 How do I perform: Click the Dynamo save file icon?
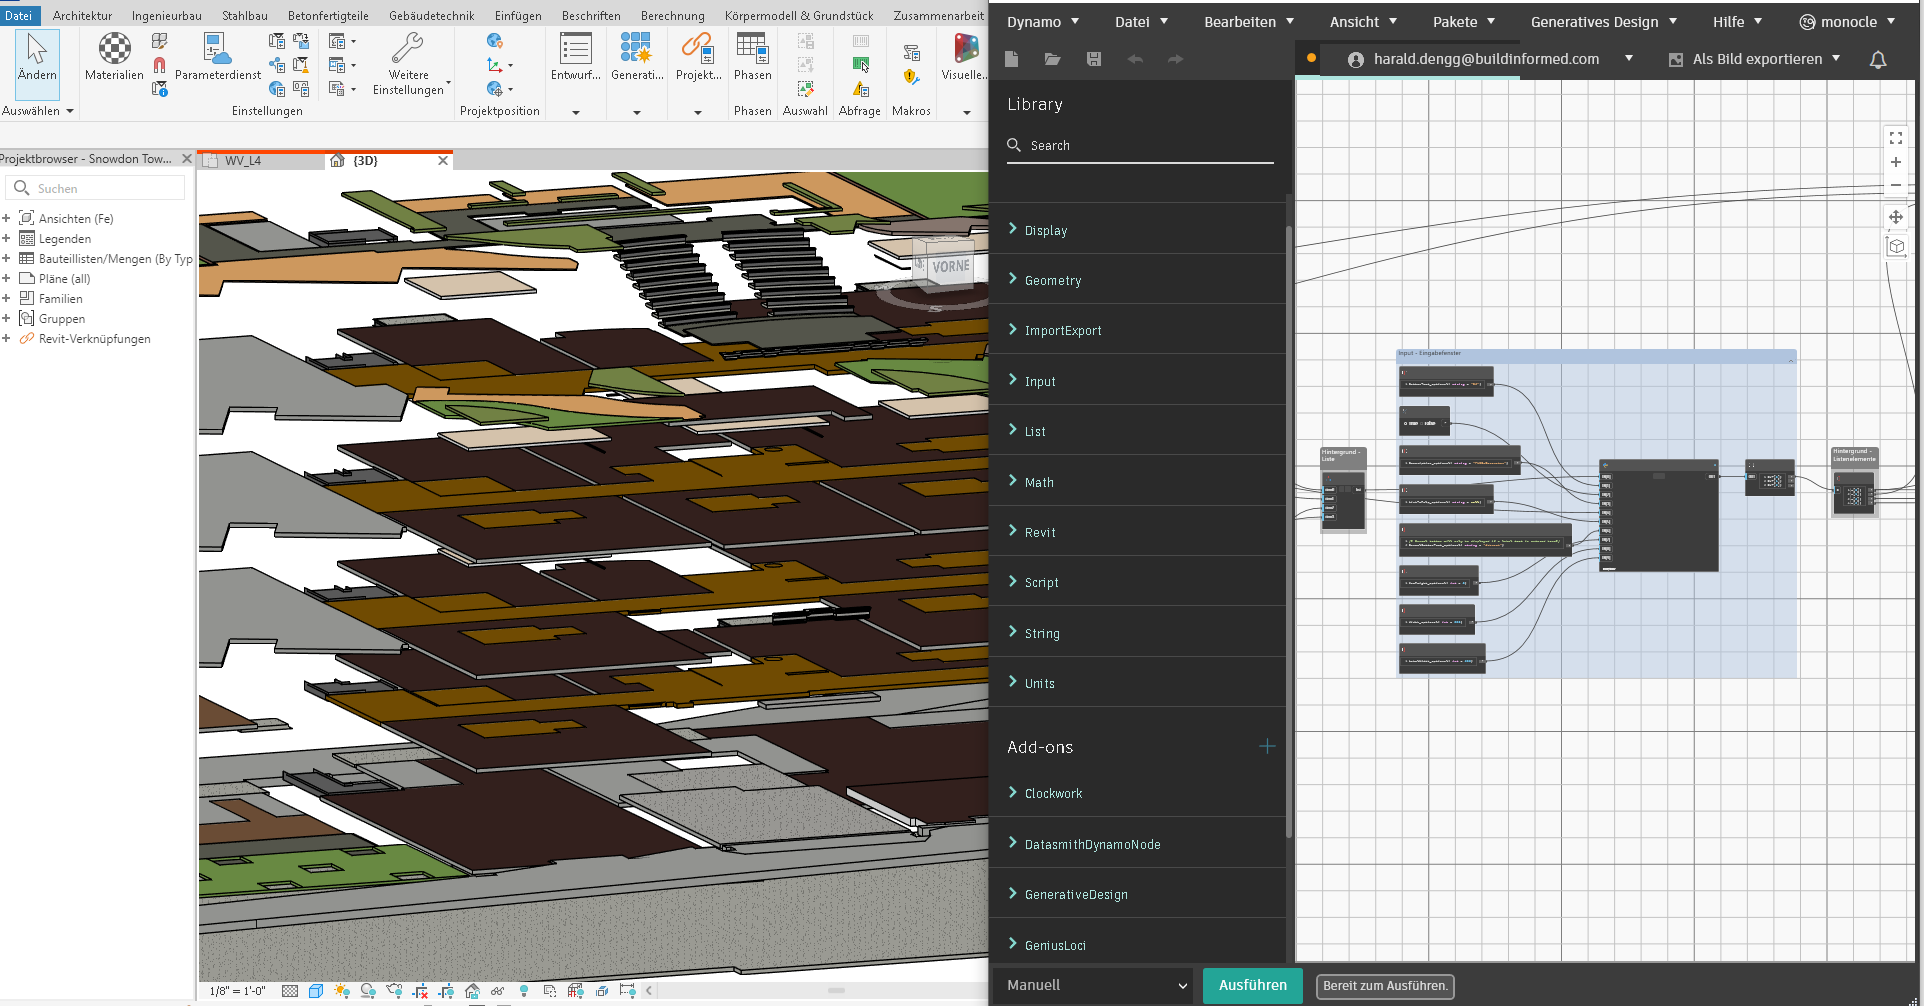point(1094,60)
